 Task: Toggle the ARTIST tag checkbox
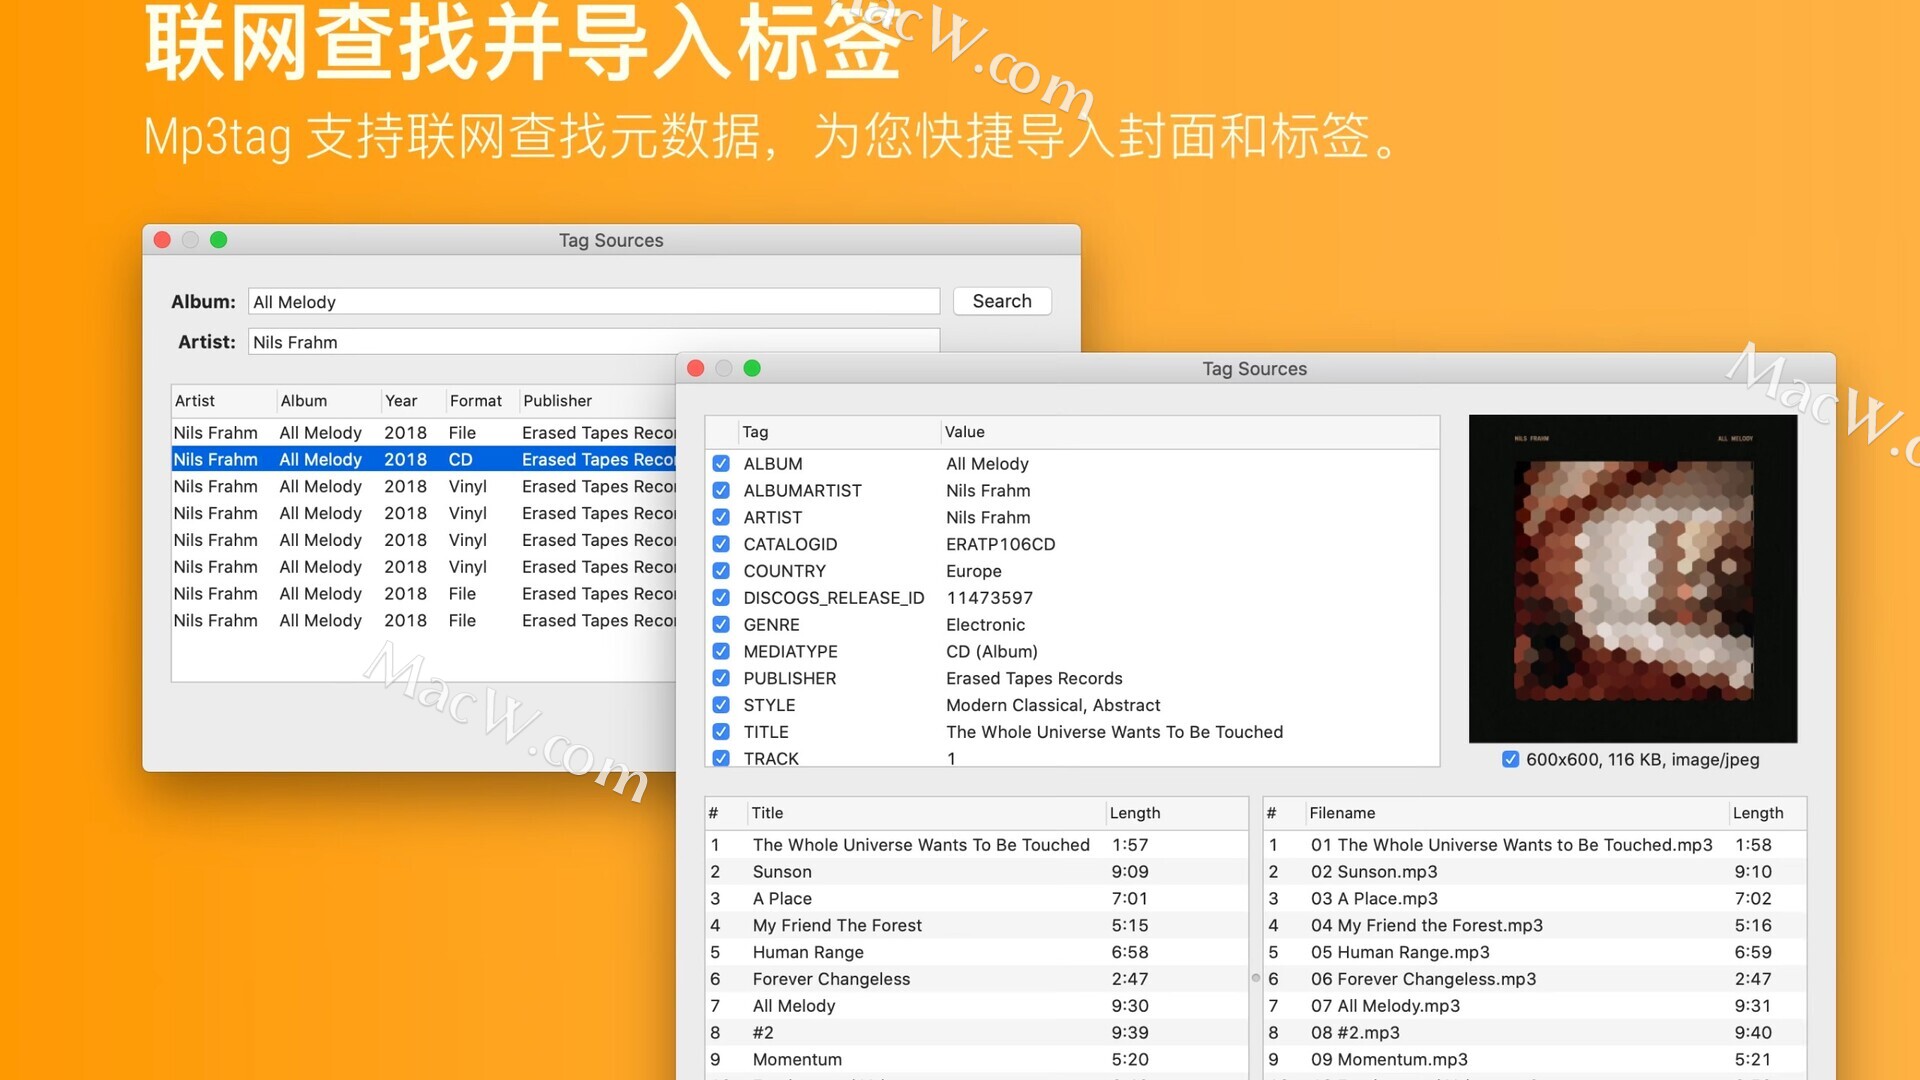tap(721, 518)
